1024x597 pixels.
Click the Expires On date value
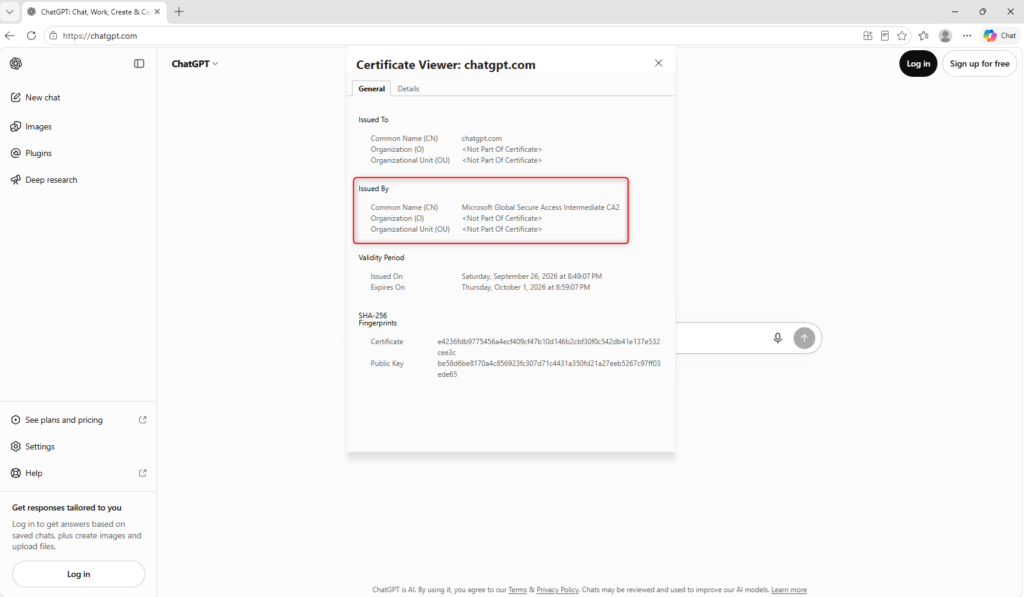[x=526, y=287]
